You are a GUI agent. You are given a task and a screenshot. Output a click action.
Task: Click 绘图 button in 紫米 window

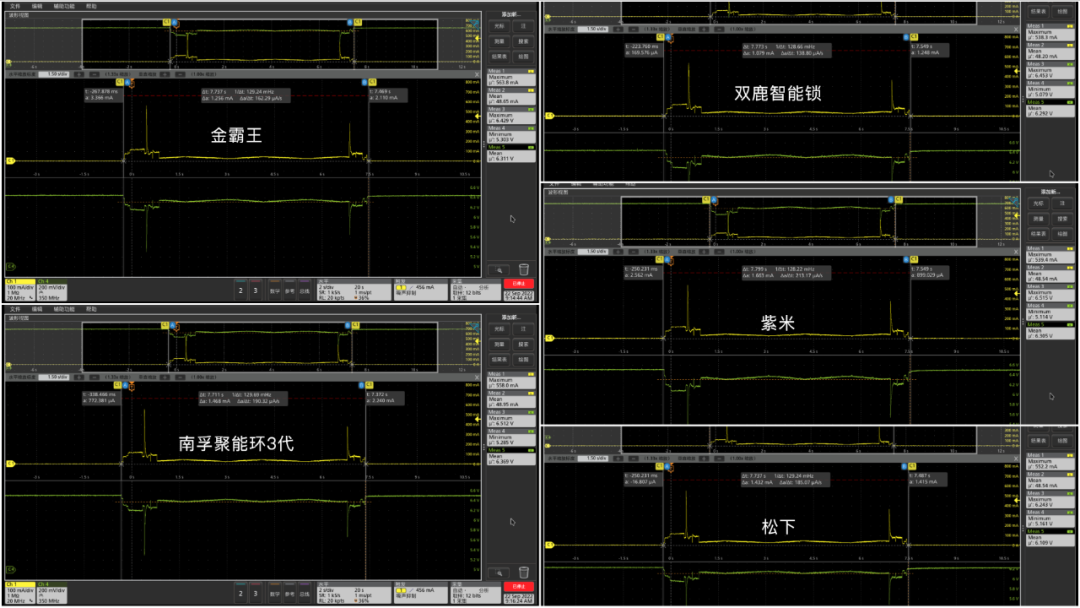1062,234
